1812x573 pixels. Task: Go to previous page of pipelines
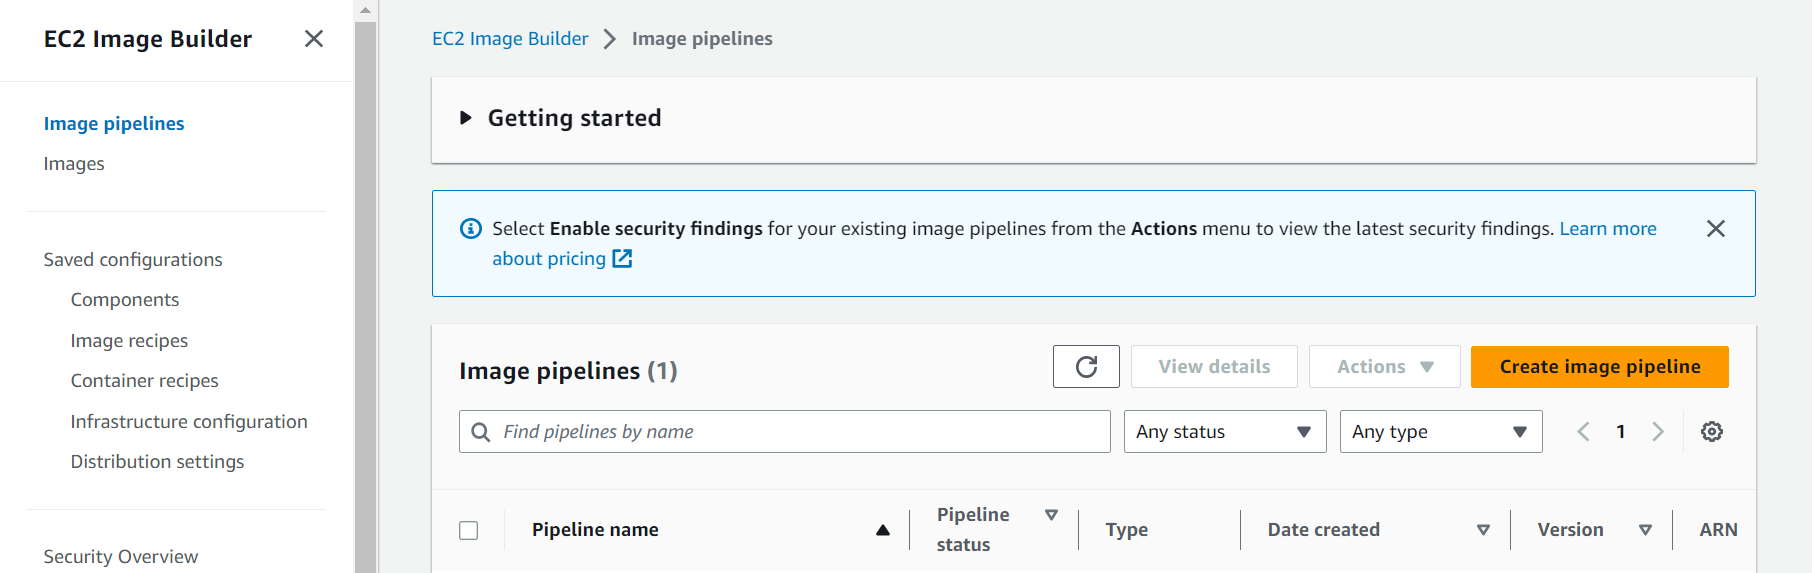pos(1584,432)
